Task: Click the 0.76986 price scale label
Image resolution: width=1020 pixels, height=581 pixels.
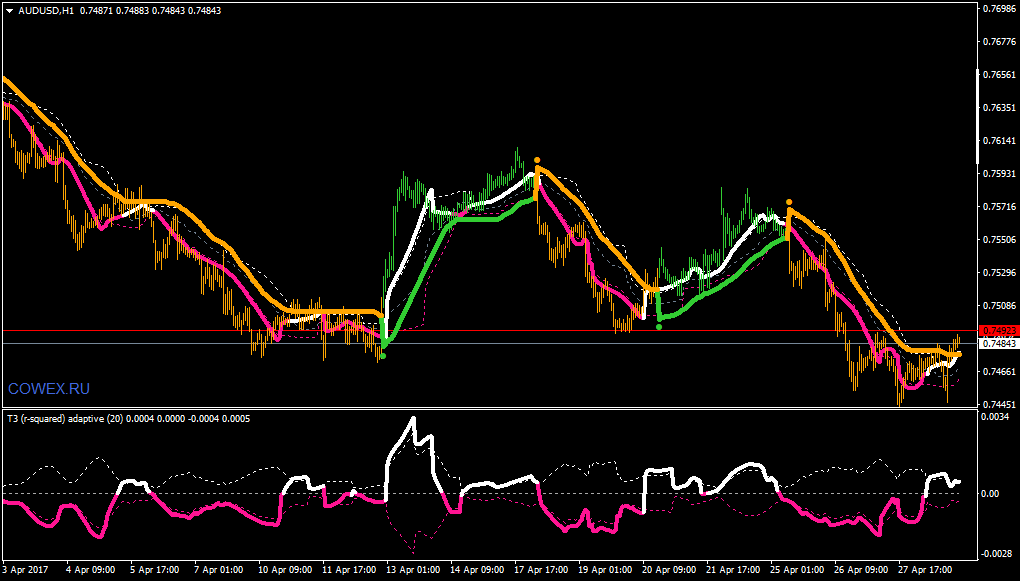Action: pyautogui.click(x=999, y=8)
